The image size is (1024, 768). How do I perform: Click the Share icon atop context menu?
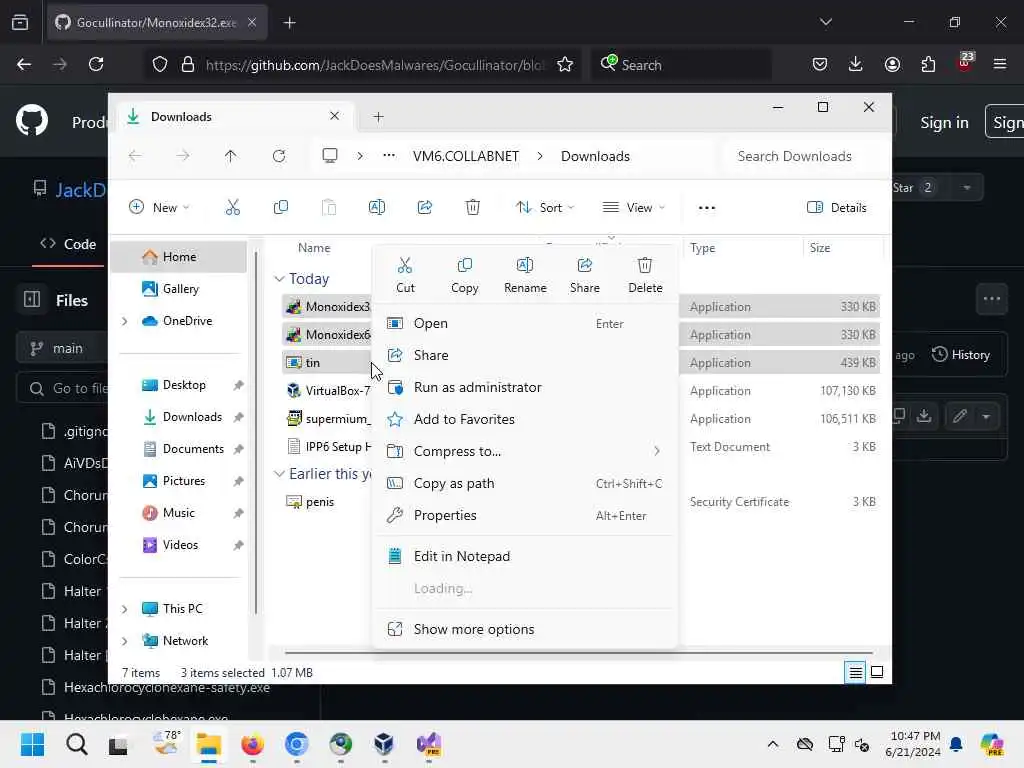584,266
